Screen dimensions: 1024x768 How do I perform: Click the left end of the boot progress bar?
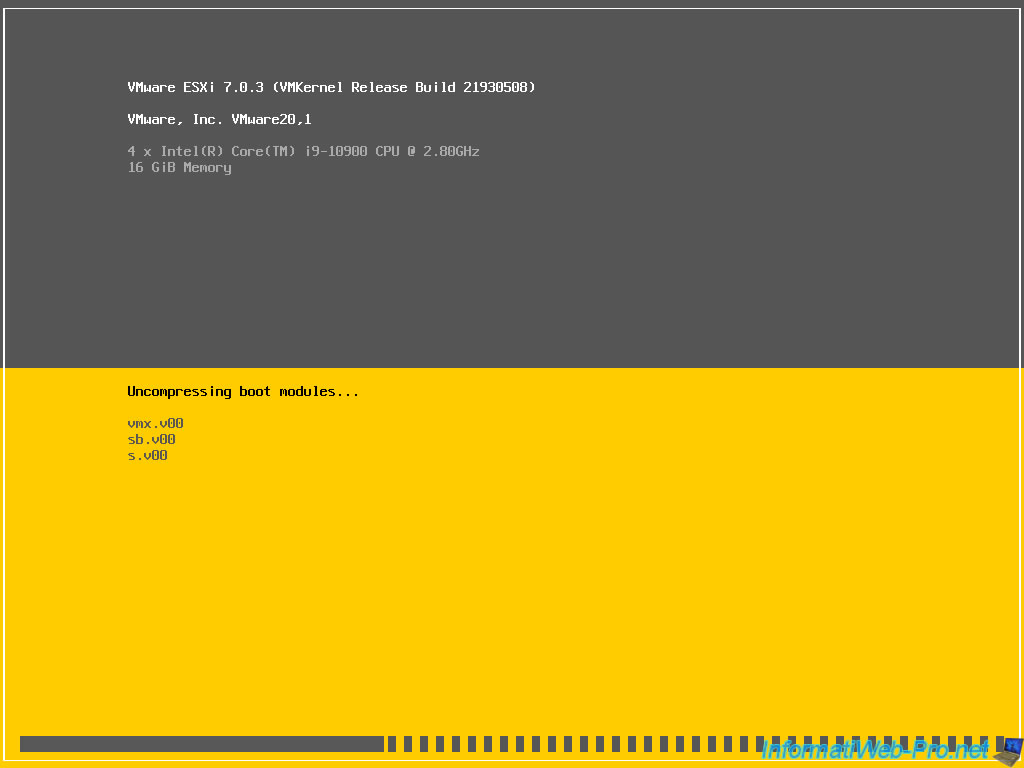pos(24,744)
